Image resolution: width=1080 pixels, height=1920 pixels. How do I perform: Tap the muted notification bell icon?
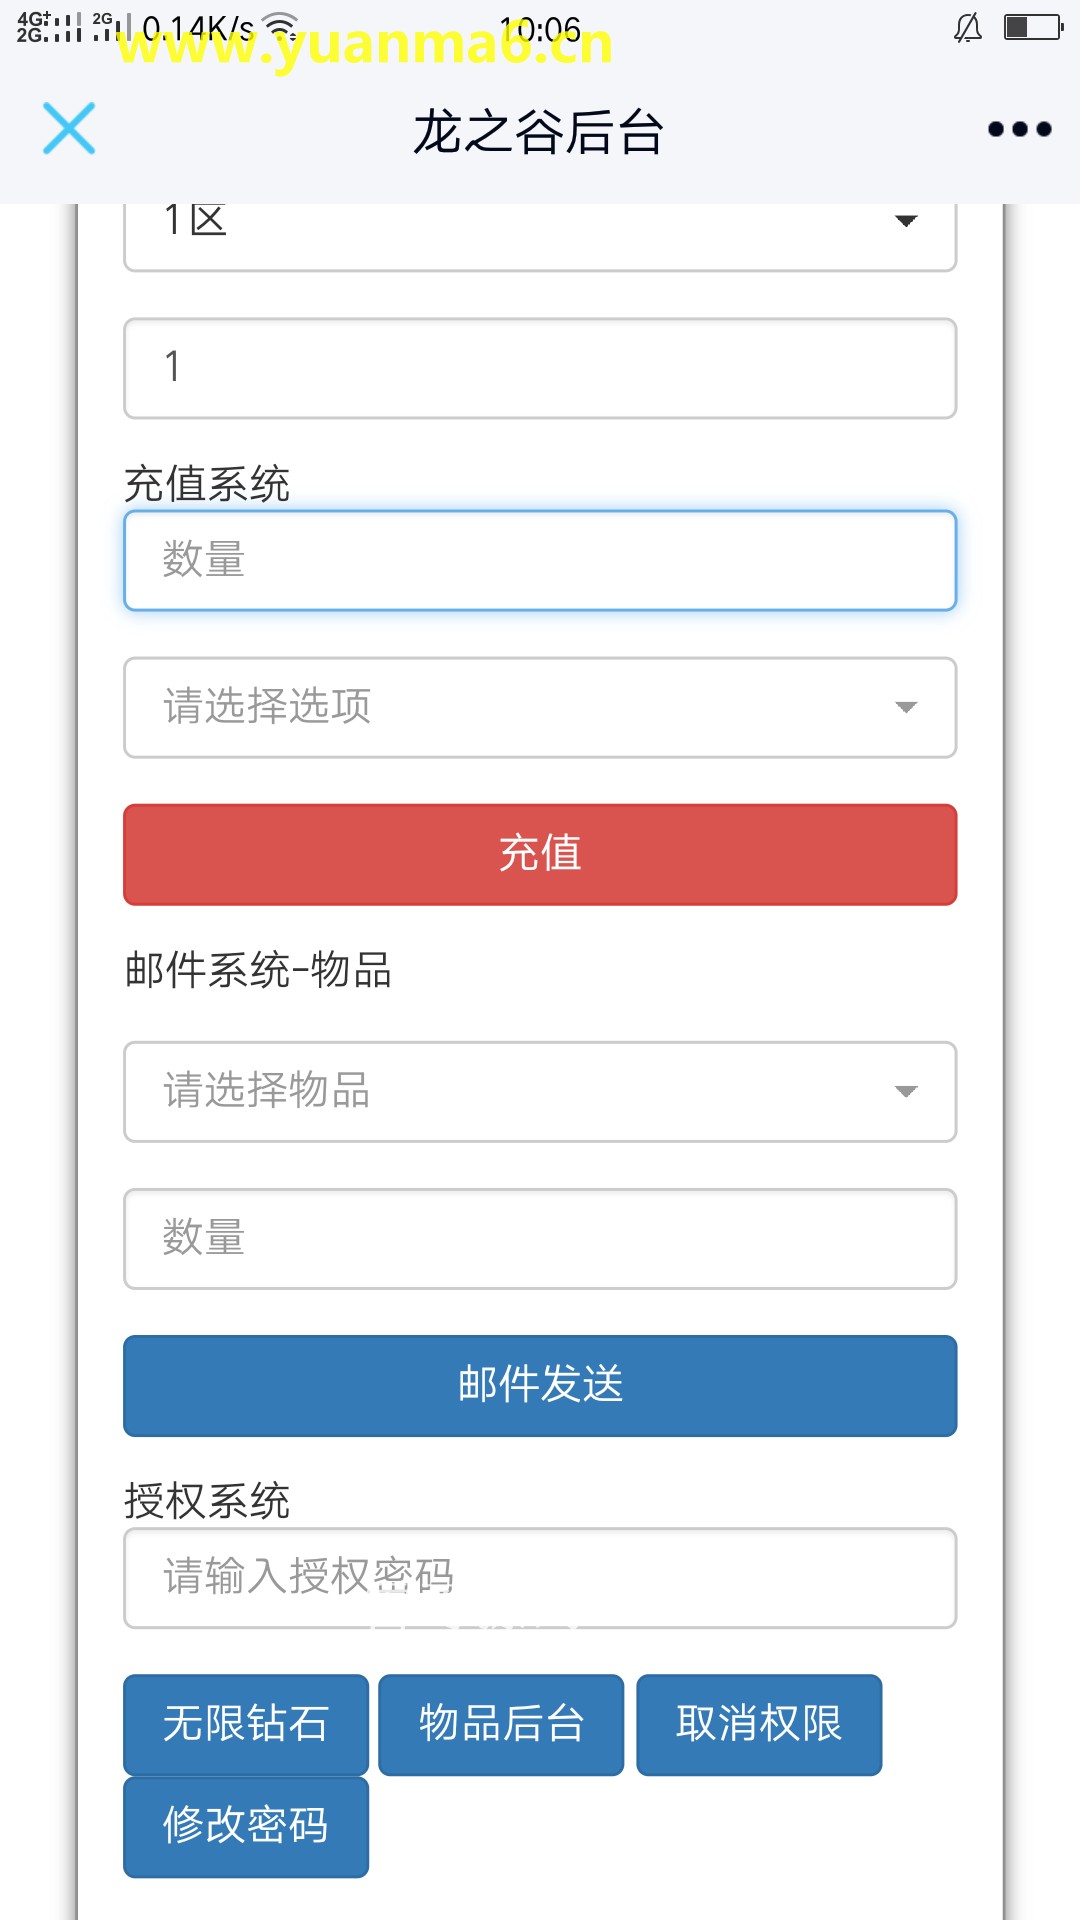pos(967,28)
